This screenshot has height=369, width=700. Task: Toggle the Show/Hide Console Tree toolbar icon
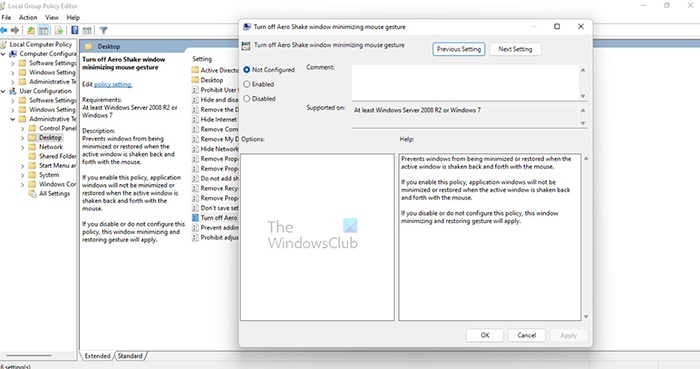coord(43,30)
